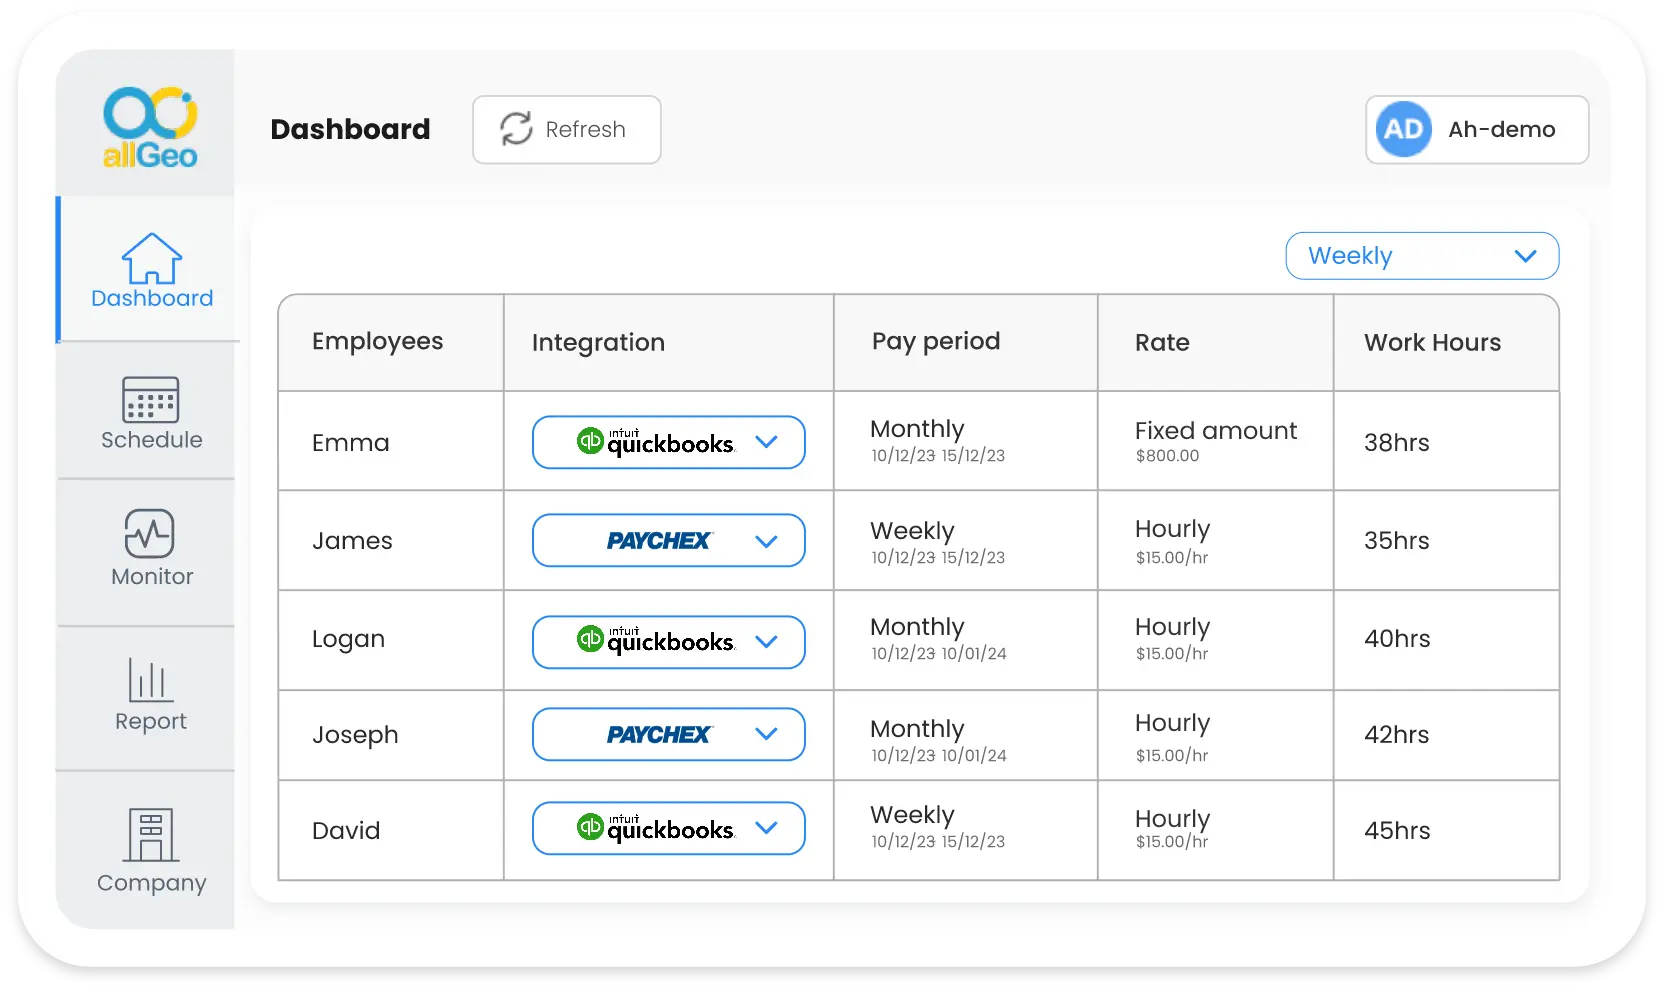Click the Dashboard page title
This screenshot has width=1664, height=991.
351,129
